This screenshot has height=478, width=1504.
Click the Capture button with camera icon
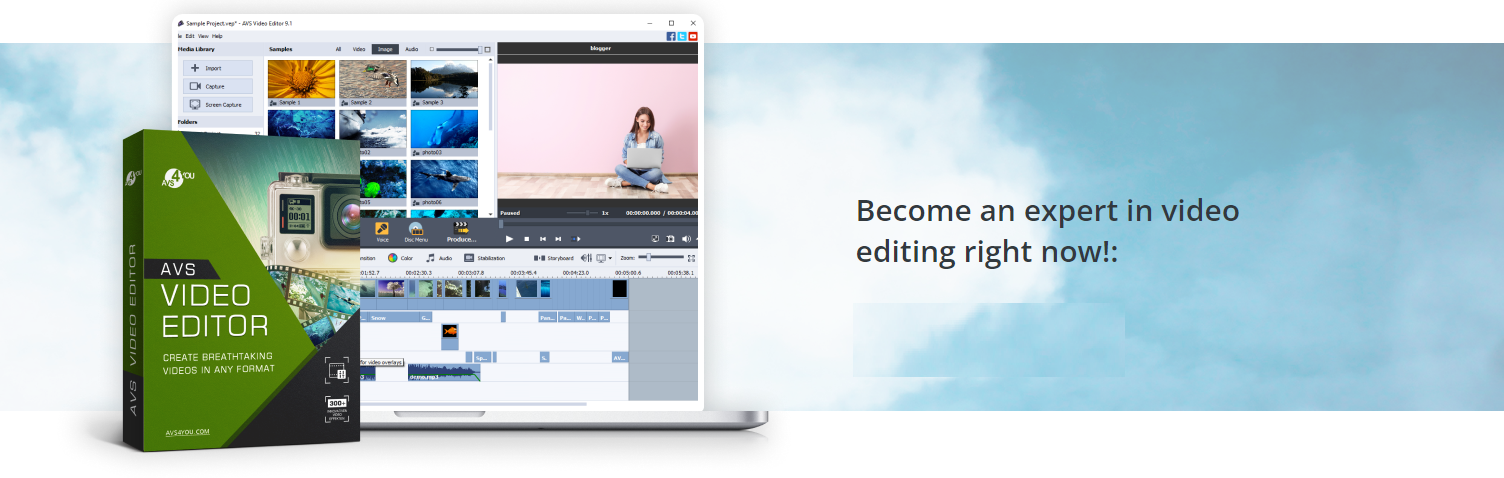(x=217, y=86)
